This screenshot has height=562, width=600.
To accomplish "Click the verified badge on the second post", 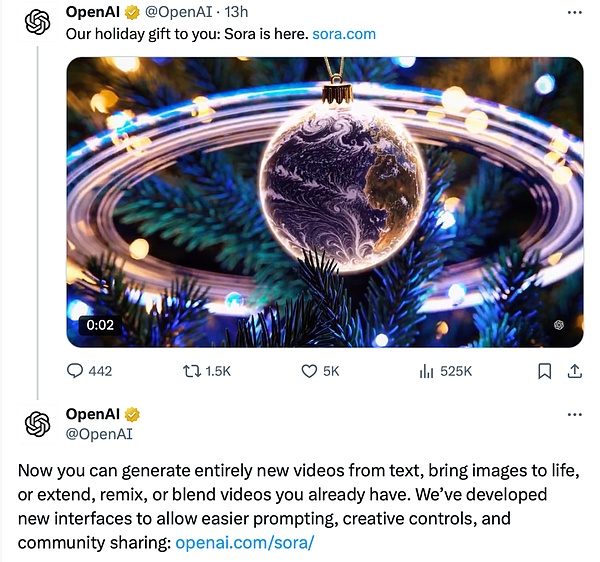I will (132, 414).
